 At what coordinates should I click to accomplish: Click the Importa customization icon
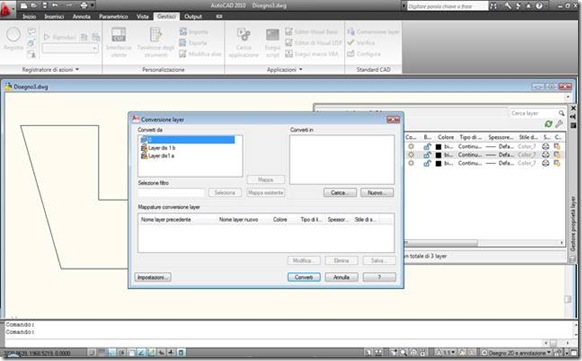click(183, 32)
